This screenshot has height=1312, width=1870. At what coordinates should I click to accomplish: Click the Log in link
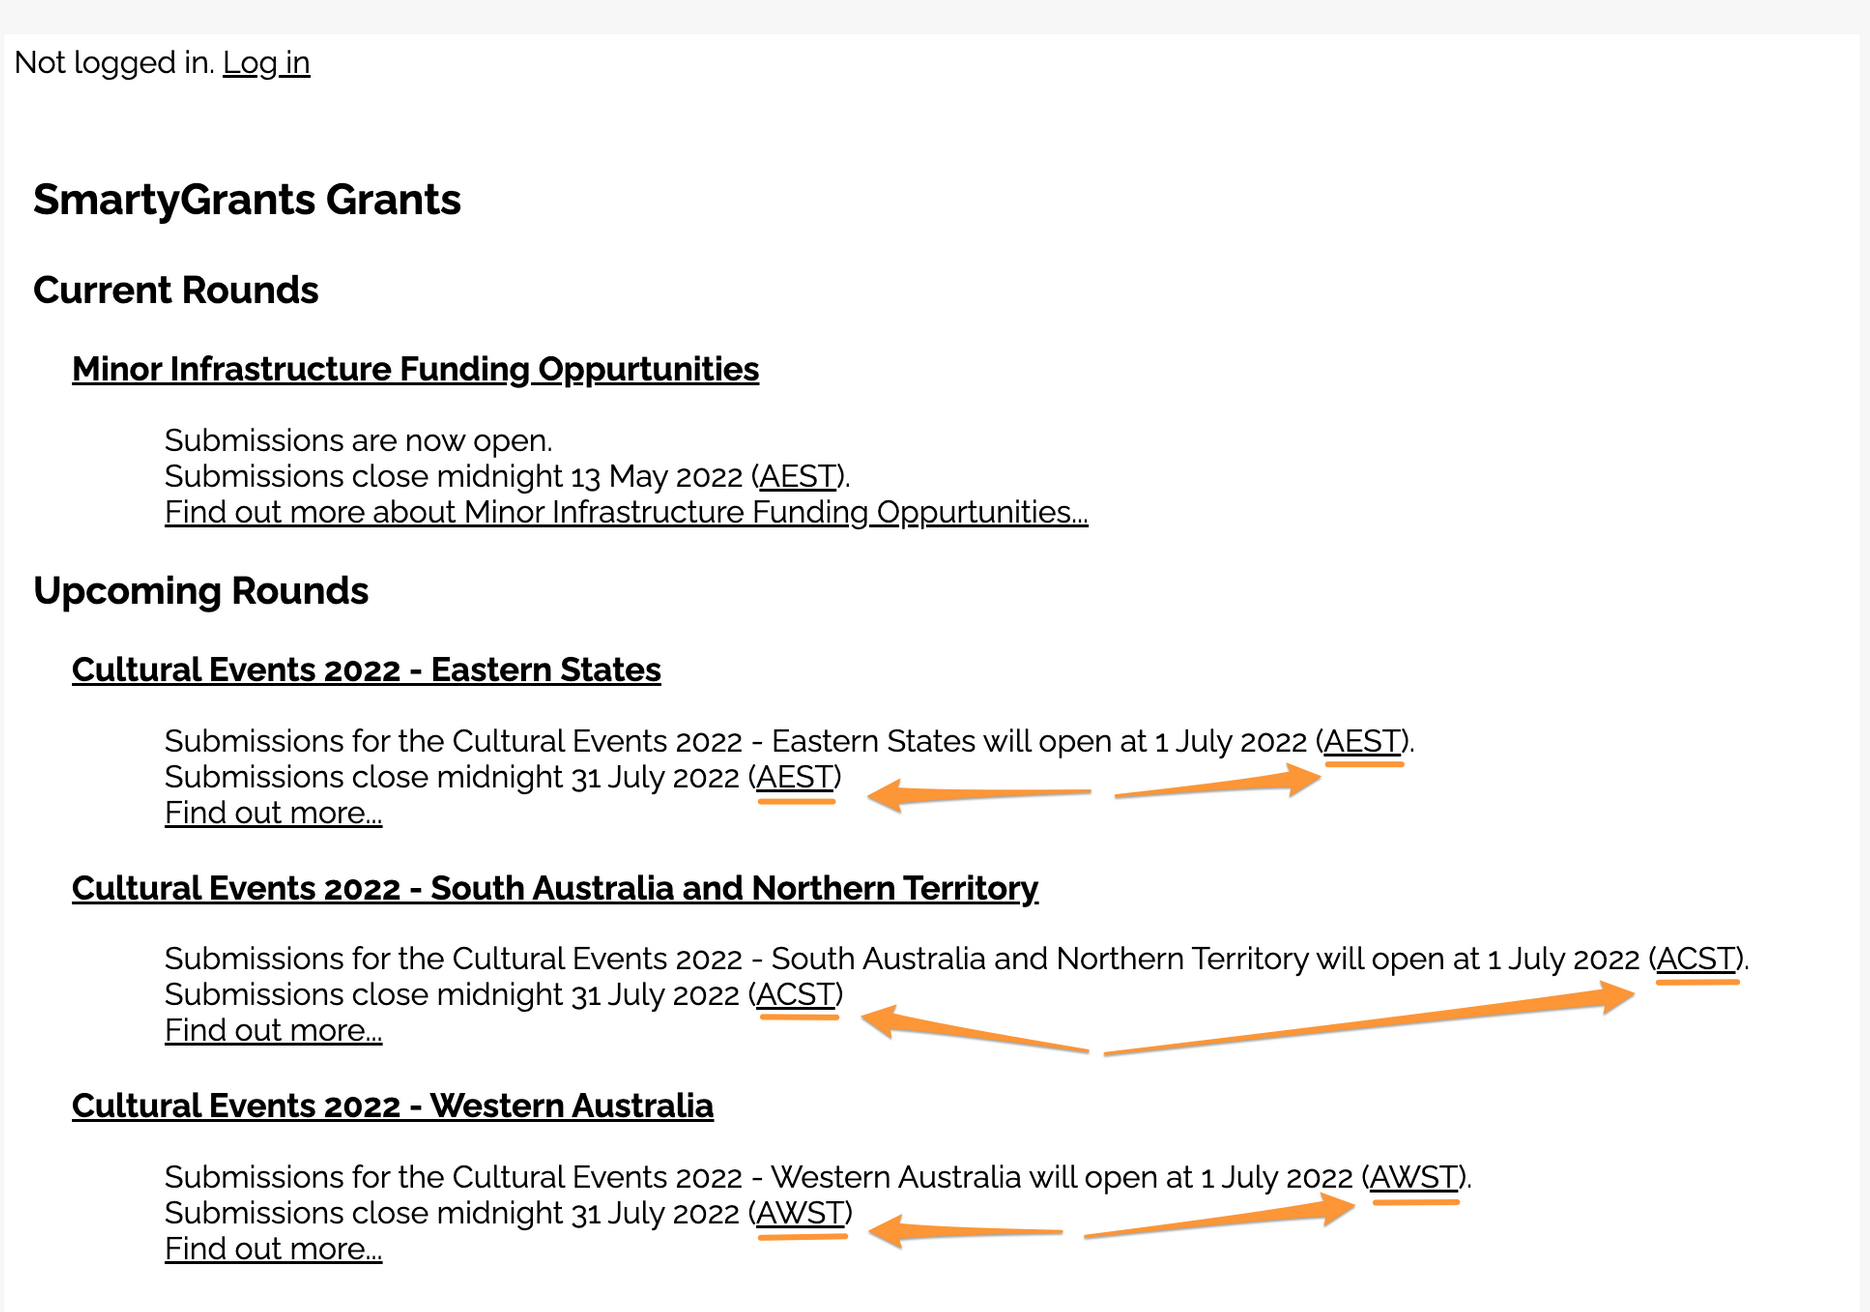tap(266, 63)
